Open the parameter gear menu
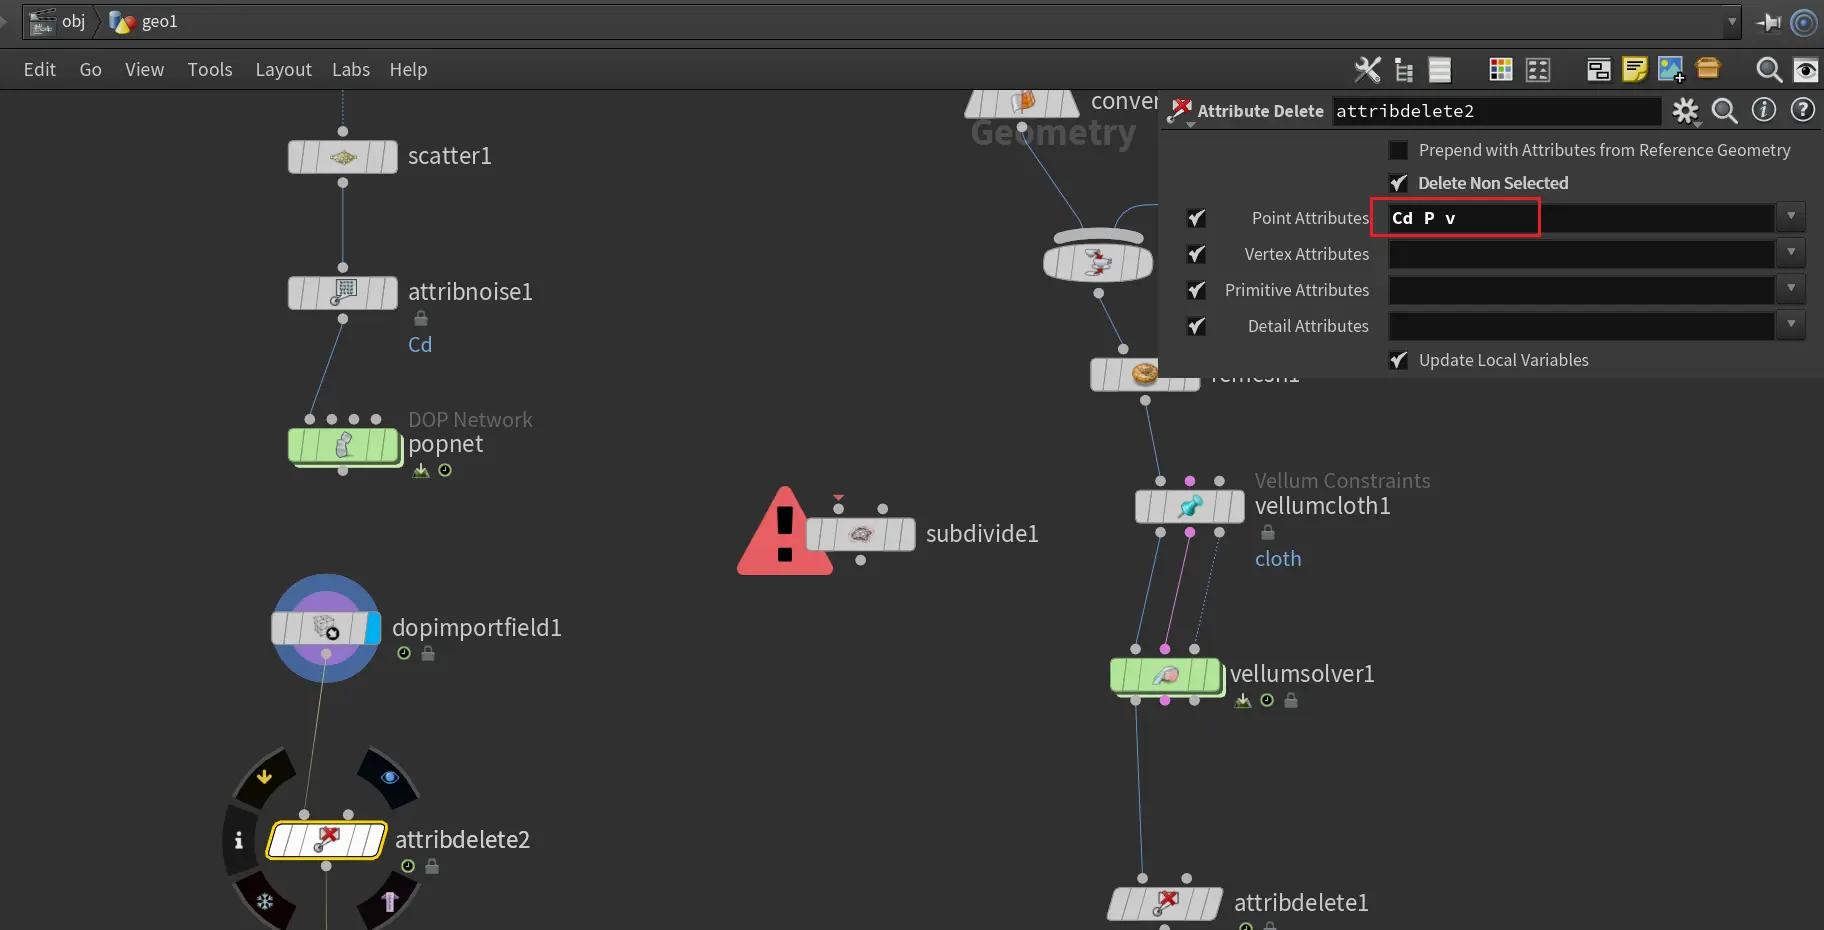Viewport: 1824px width, 930px height. [x=1686, y=111]
